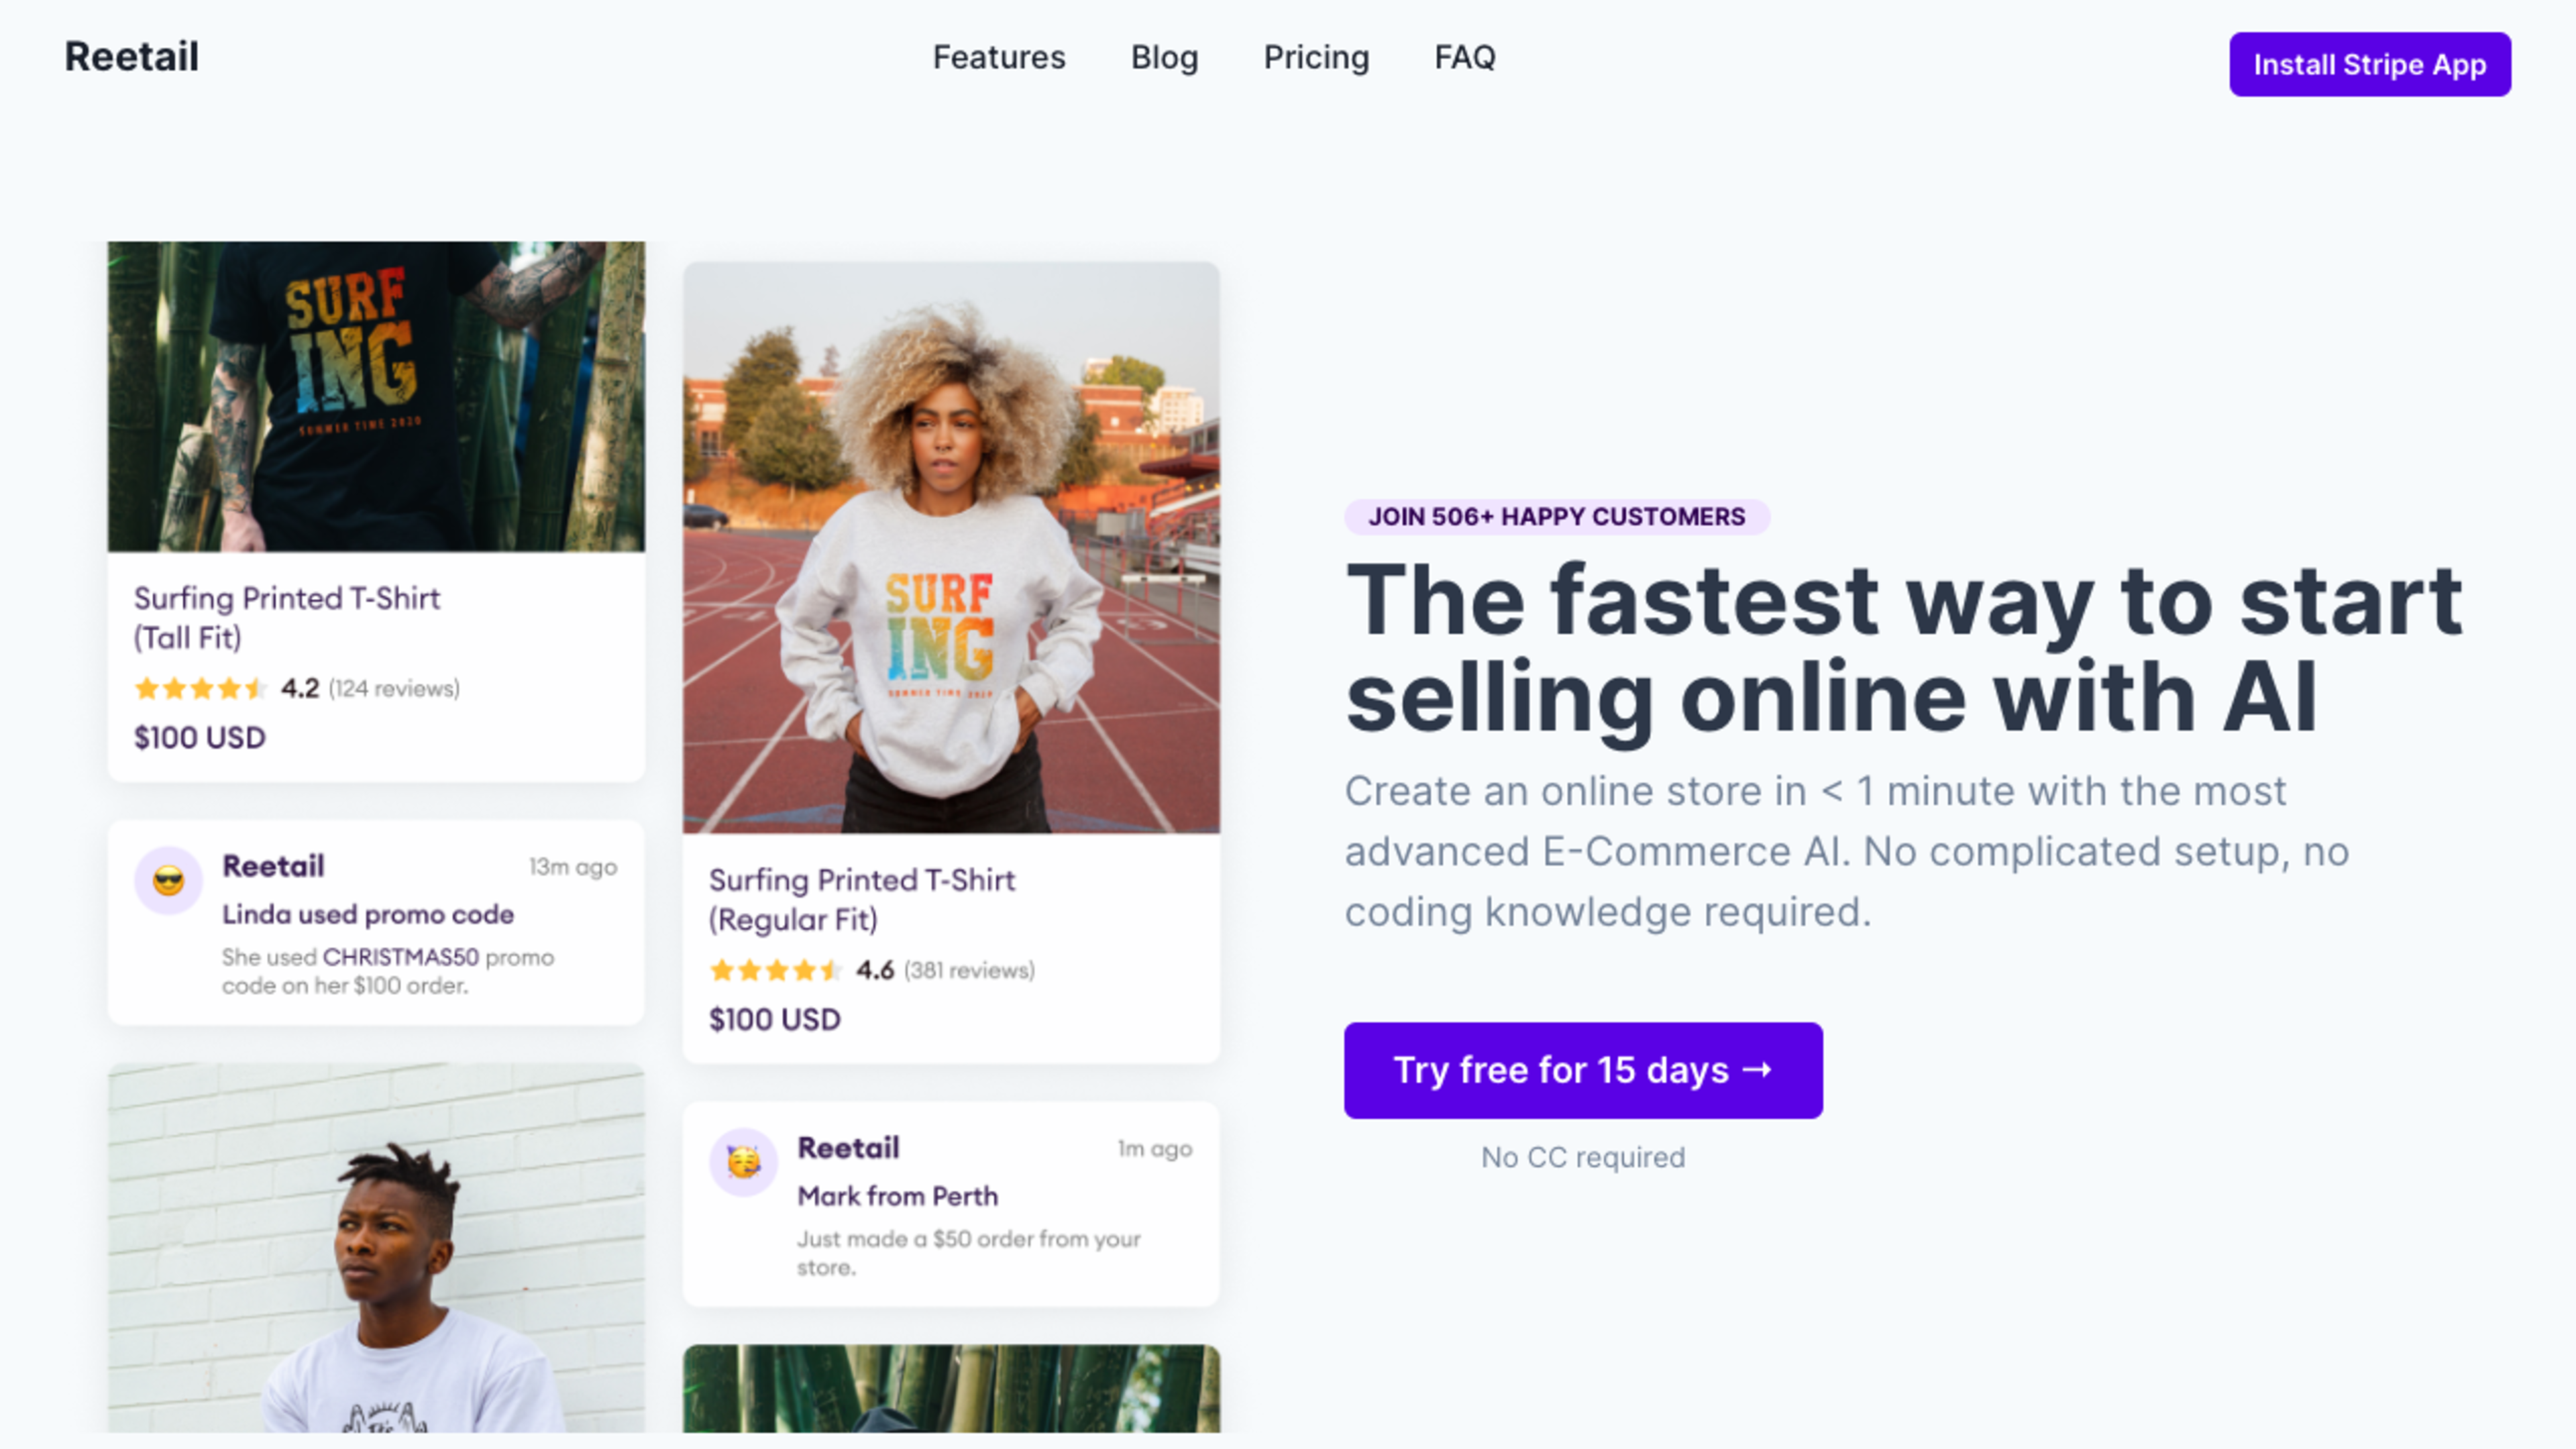This screenshot has height=1449, width=2576.
Task: Click Try free for 15 days button
Action: click(1583, 1070)
